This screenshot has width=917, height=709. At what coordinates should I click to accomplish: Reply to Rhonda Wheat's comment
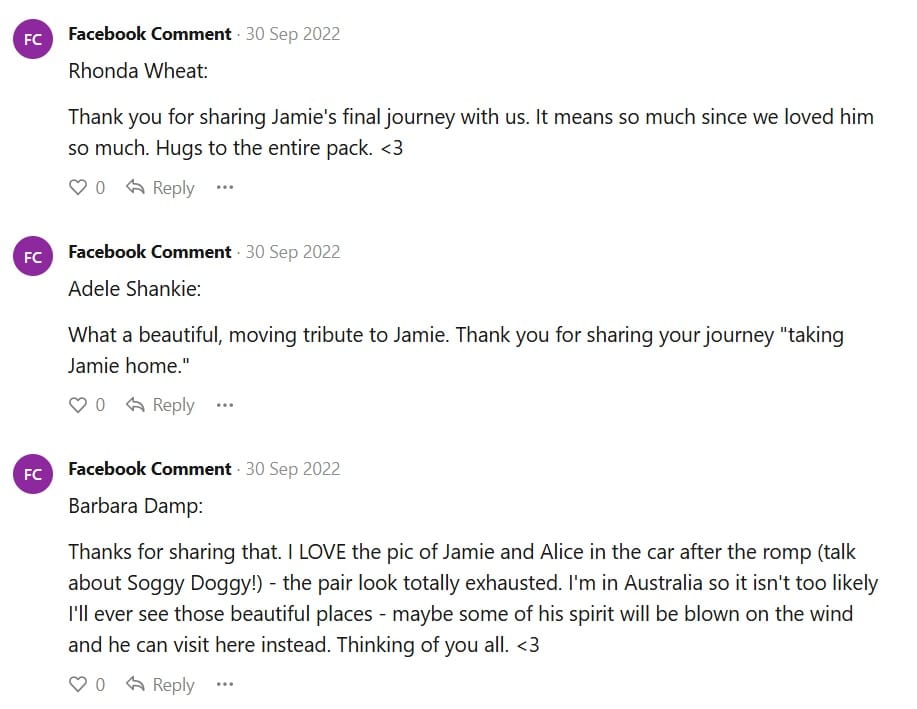[x=161, y=187]
